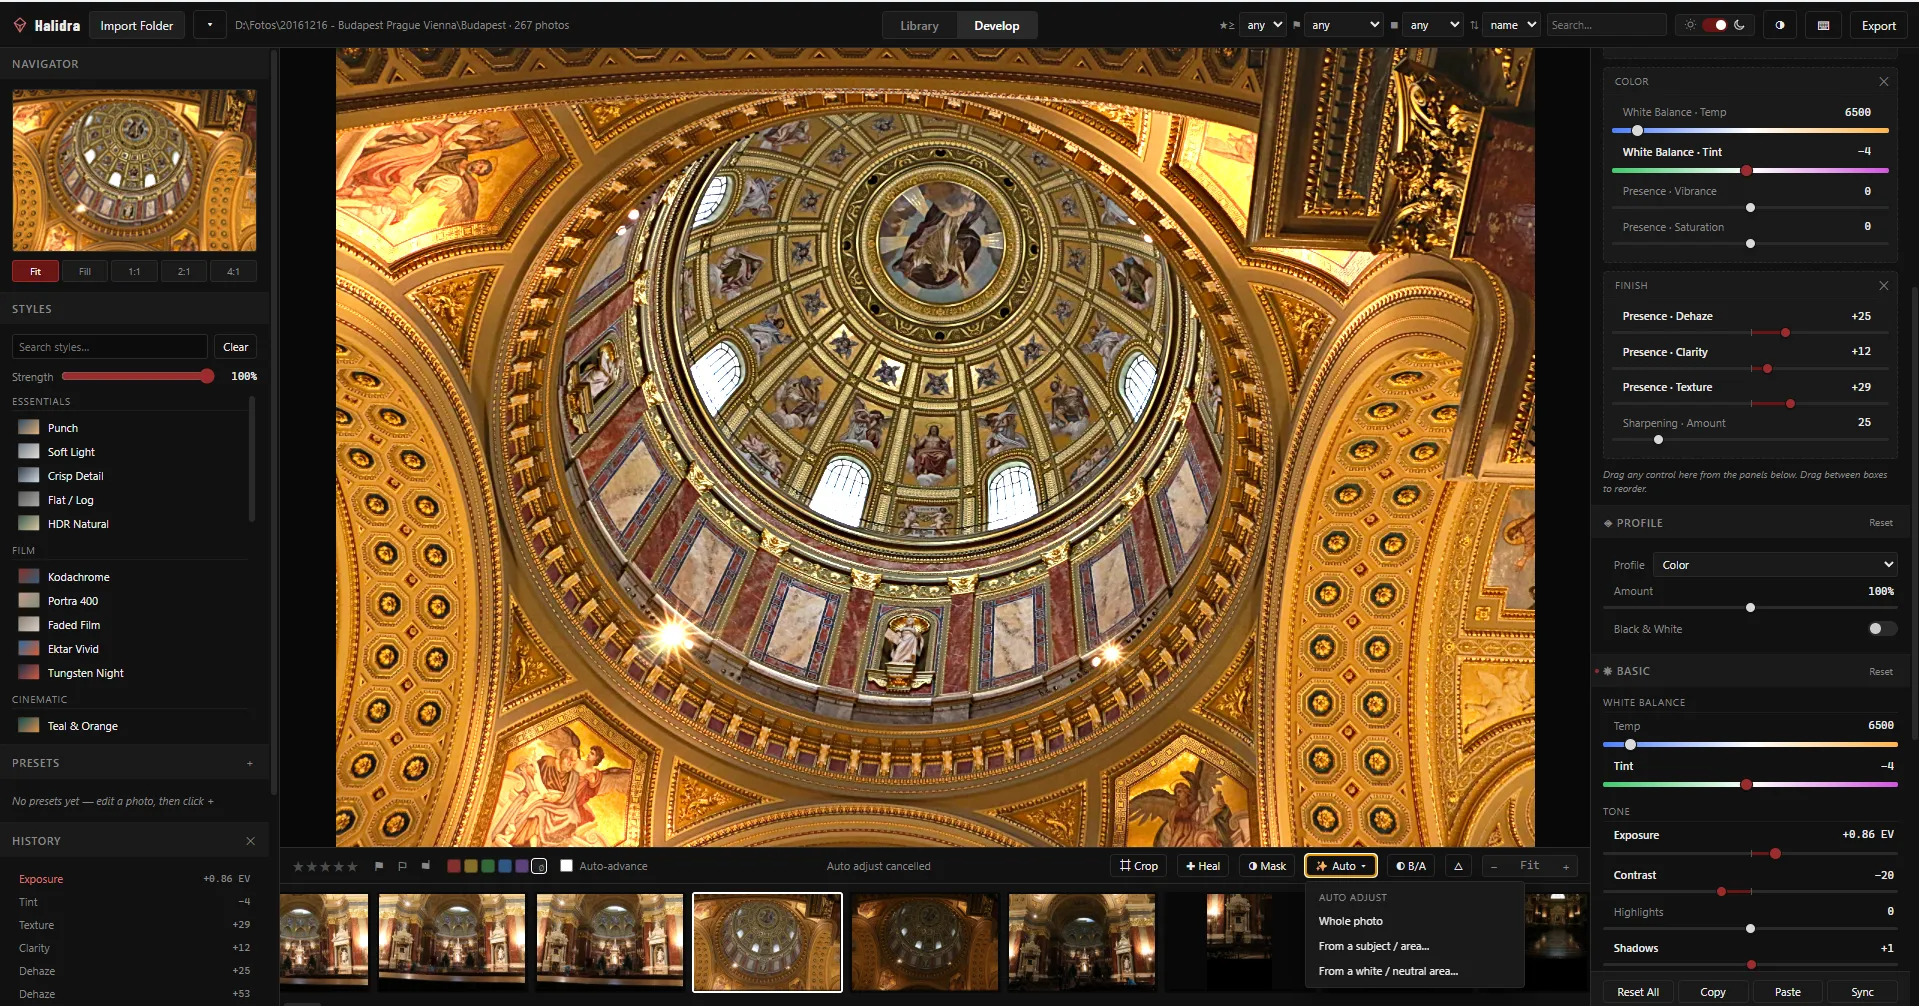Click the Halidra logo icon
1919x1006 pixels.
[20, 25]
